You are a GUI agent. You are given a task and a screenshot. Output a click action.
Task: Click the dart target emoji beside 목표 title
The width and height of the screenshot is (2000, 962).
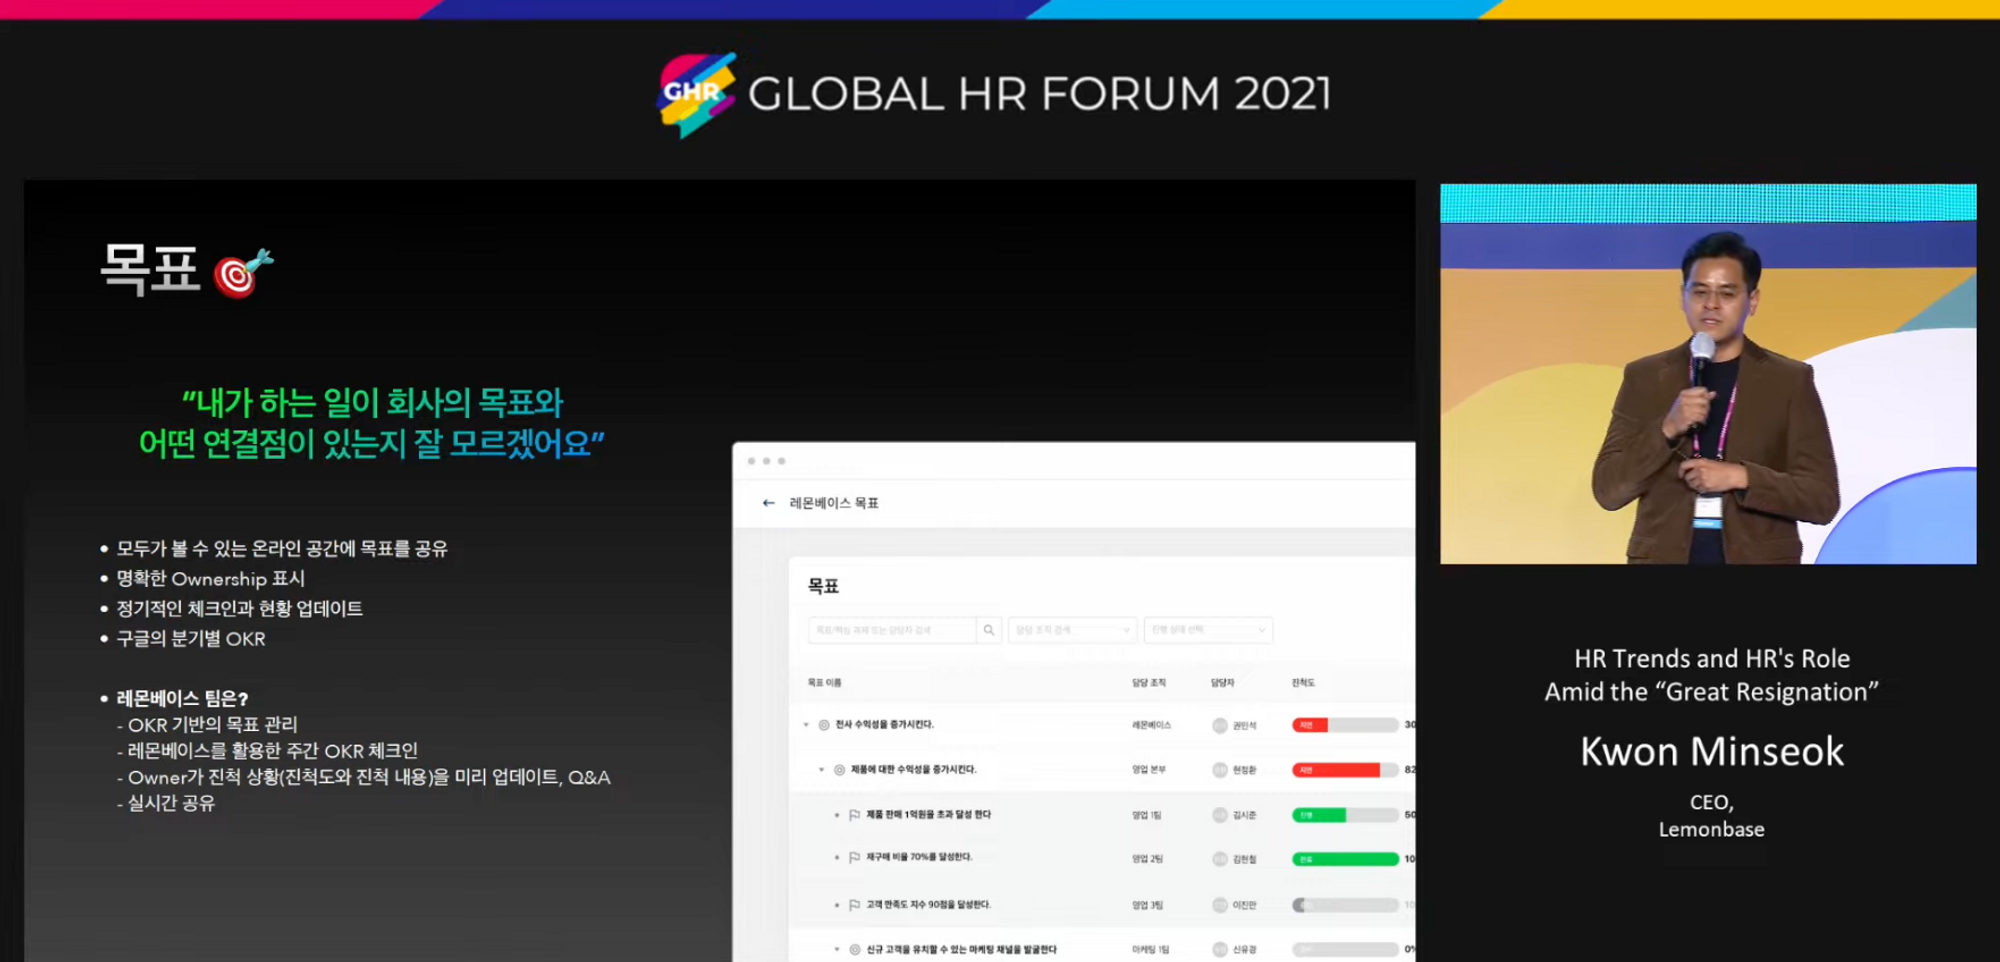[x=242, y=273]
